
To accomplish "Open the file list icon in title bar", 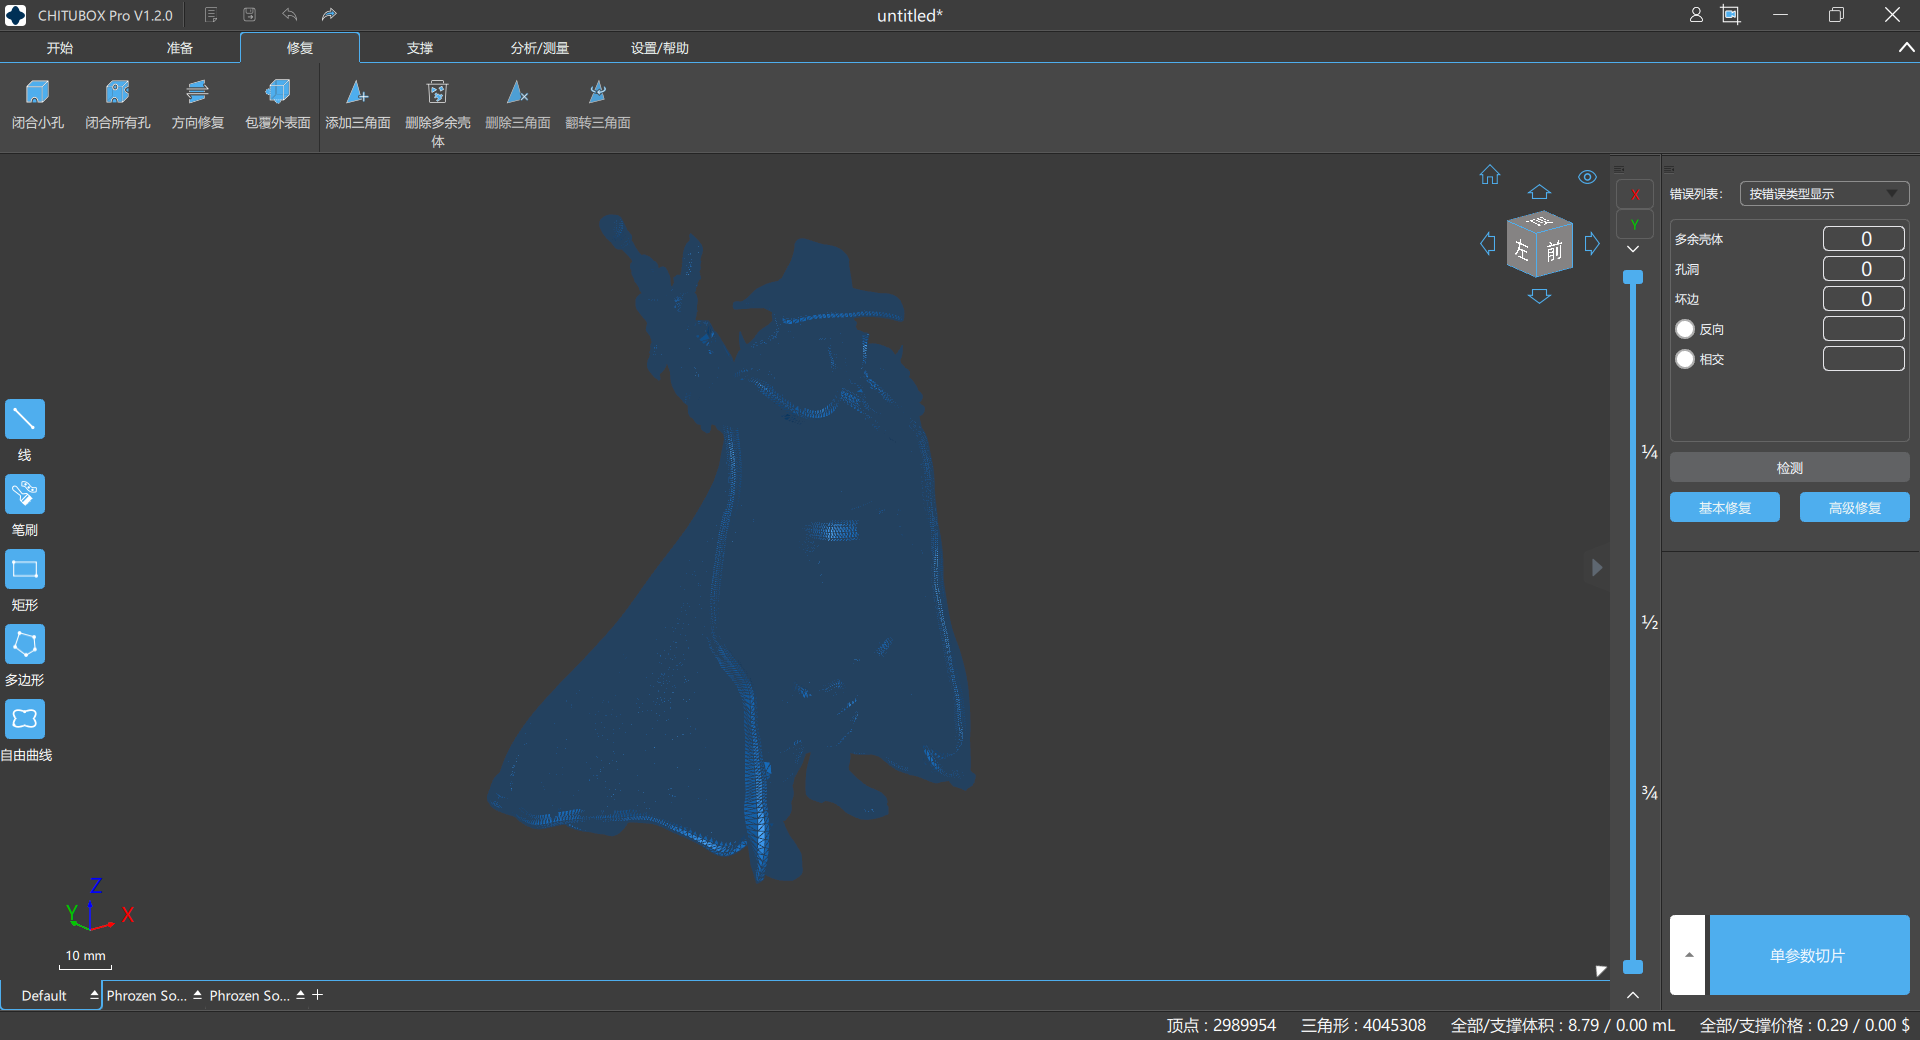I will [x=211, y=15].
